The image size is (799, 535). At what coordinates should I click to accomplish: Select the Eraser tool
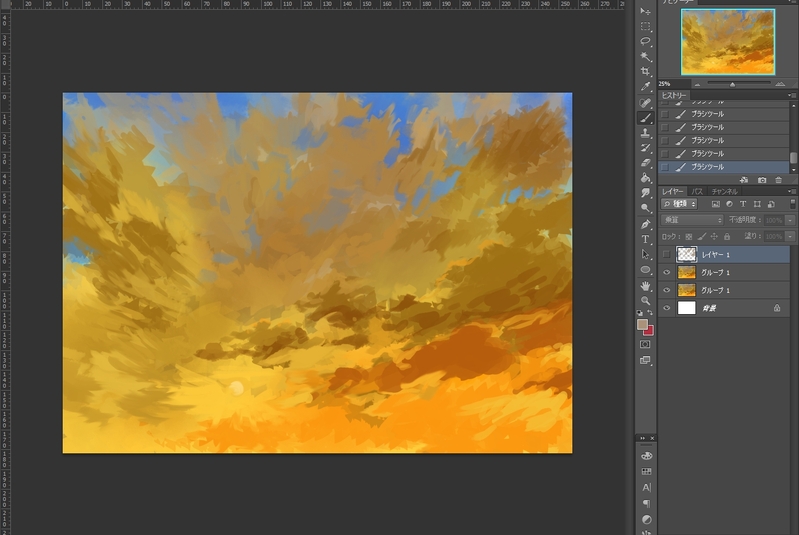[x=645, y=163]
